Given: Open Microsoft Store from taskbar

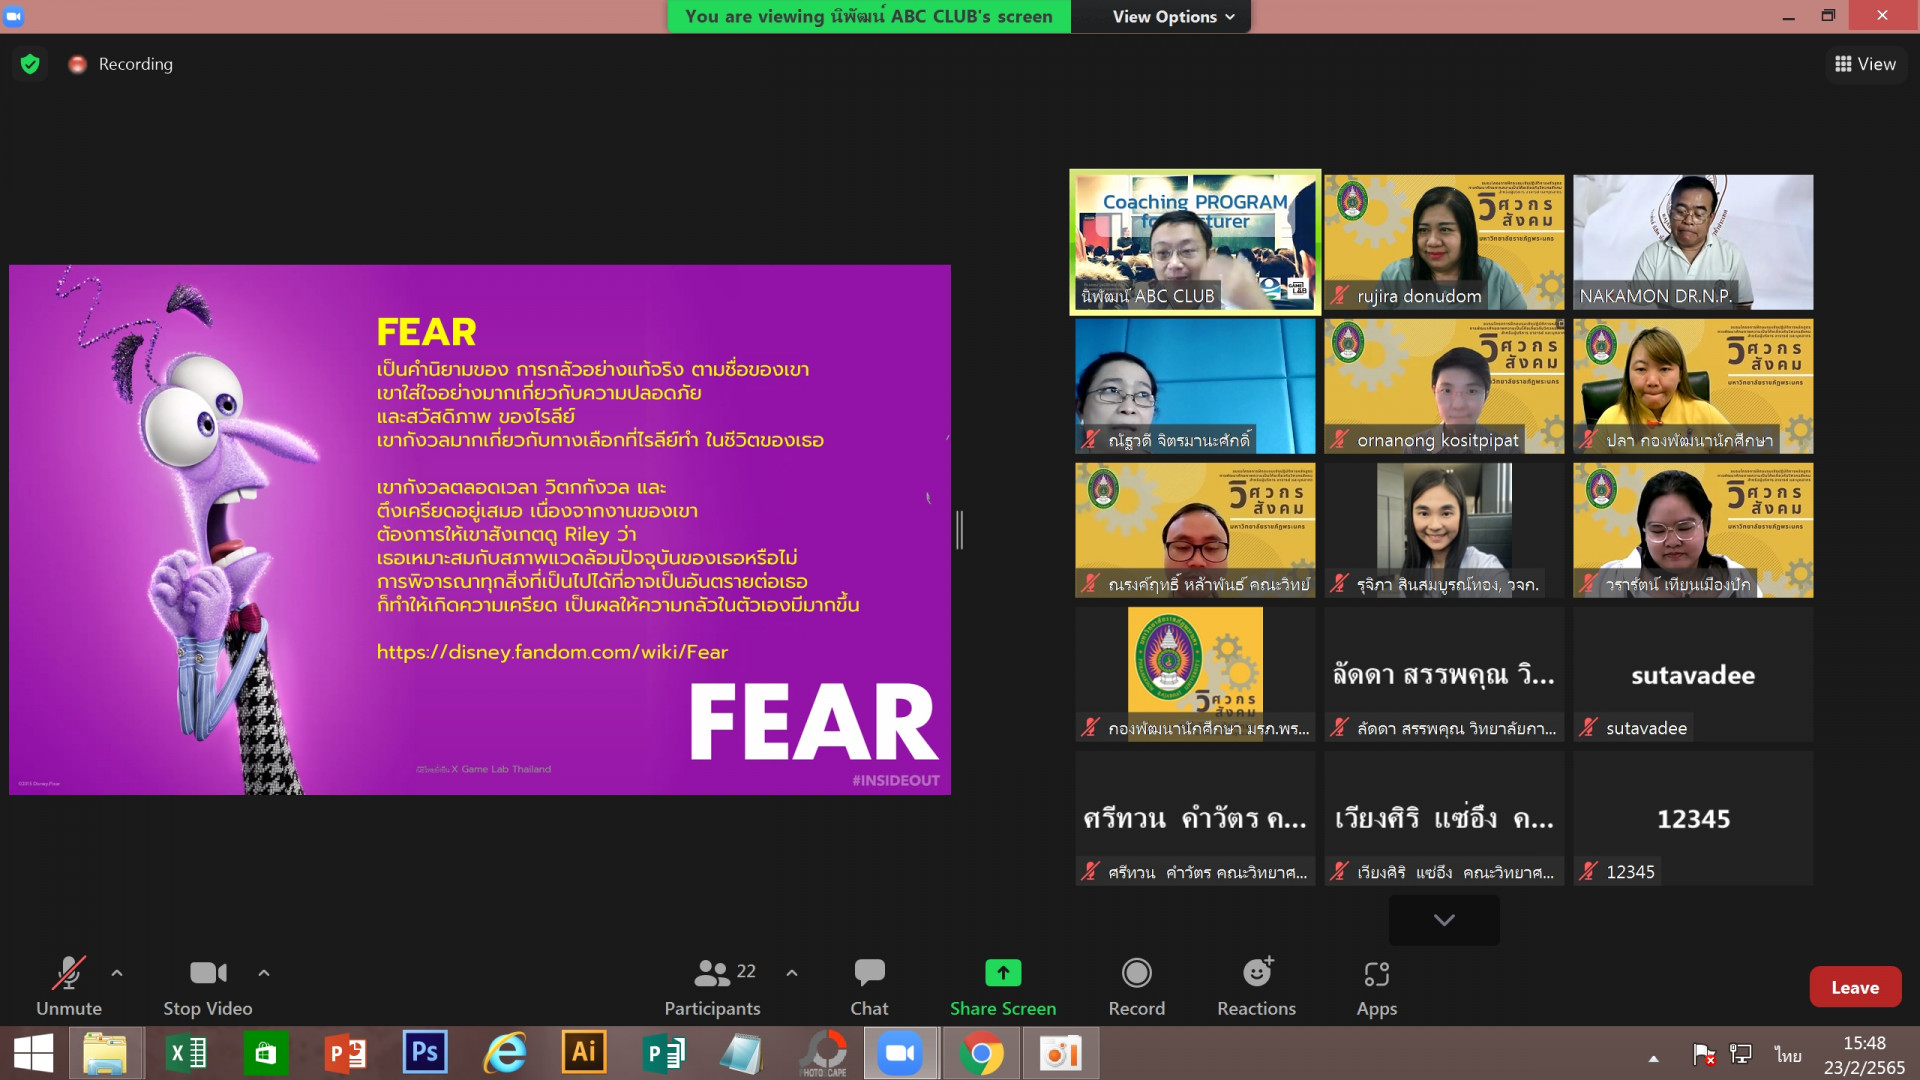Looking at the screenshot, I should coord(265,1053).
